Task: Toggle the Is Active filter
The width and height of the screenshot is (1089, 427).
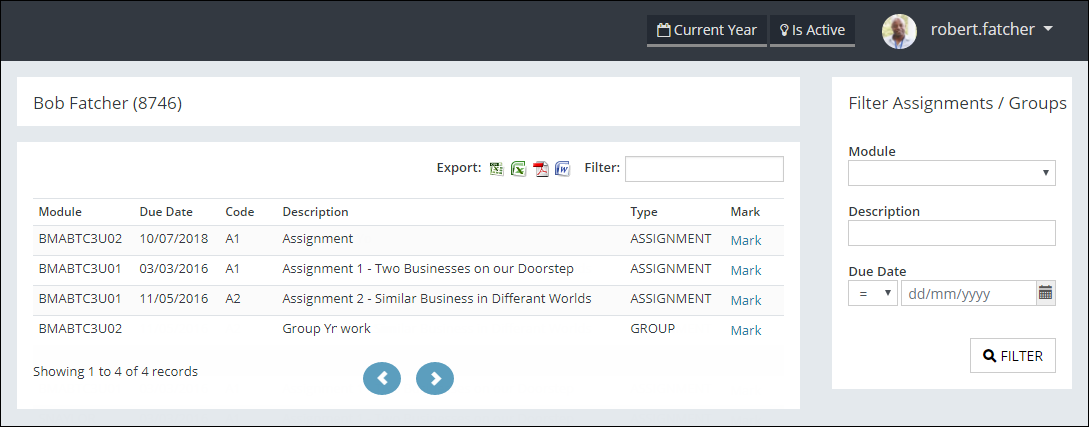Action: tap(812, 30)
